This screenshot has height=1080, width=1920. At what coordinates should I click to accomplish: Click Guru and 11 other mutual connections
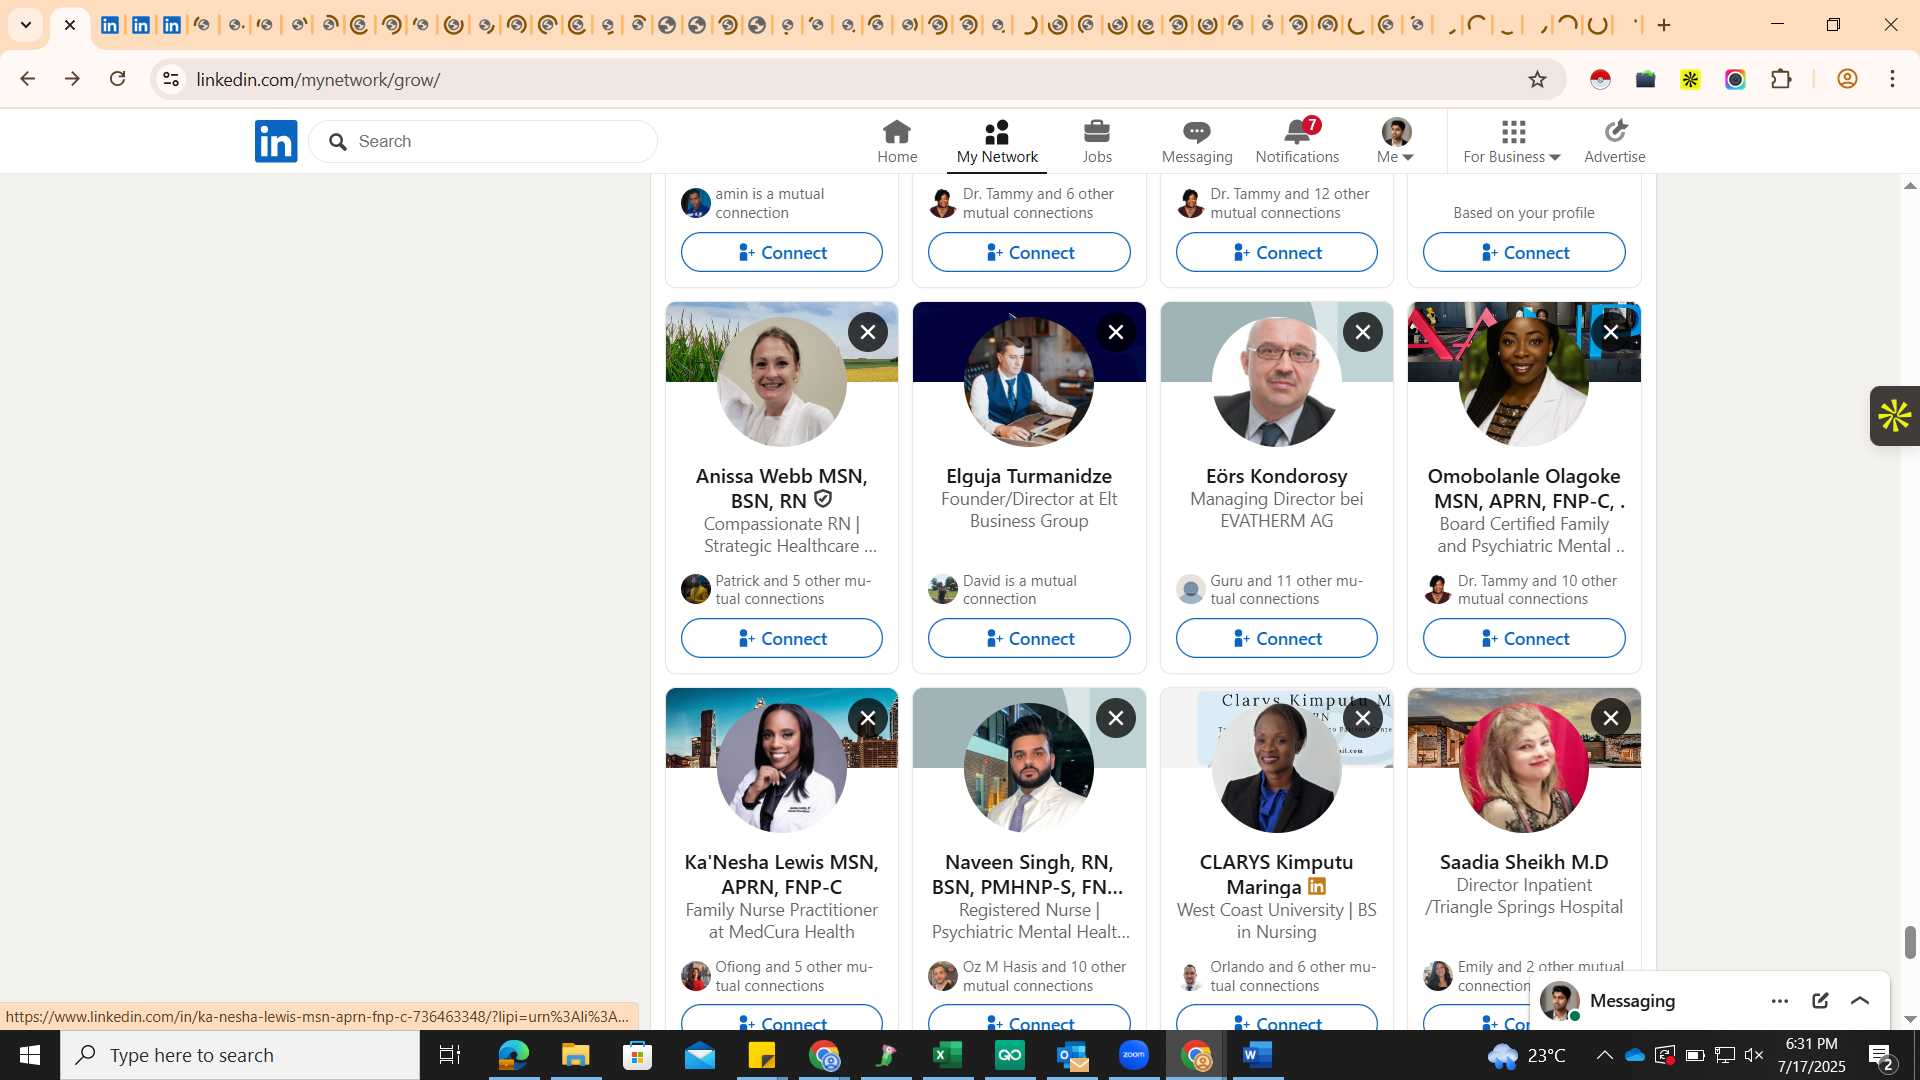pos(1286,590)
